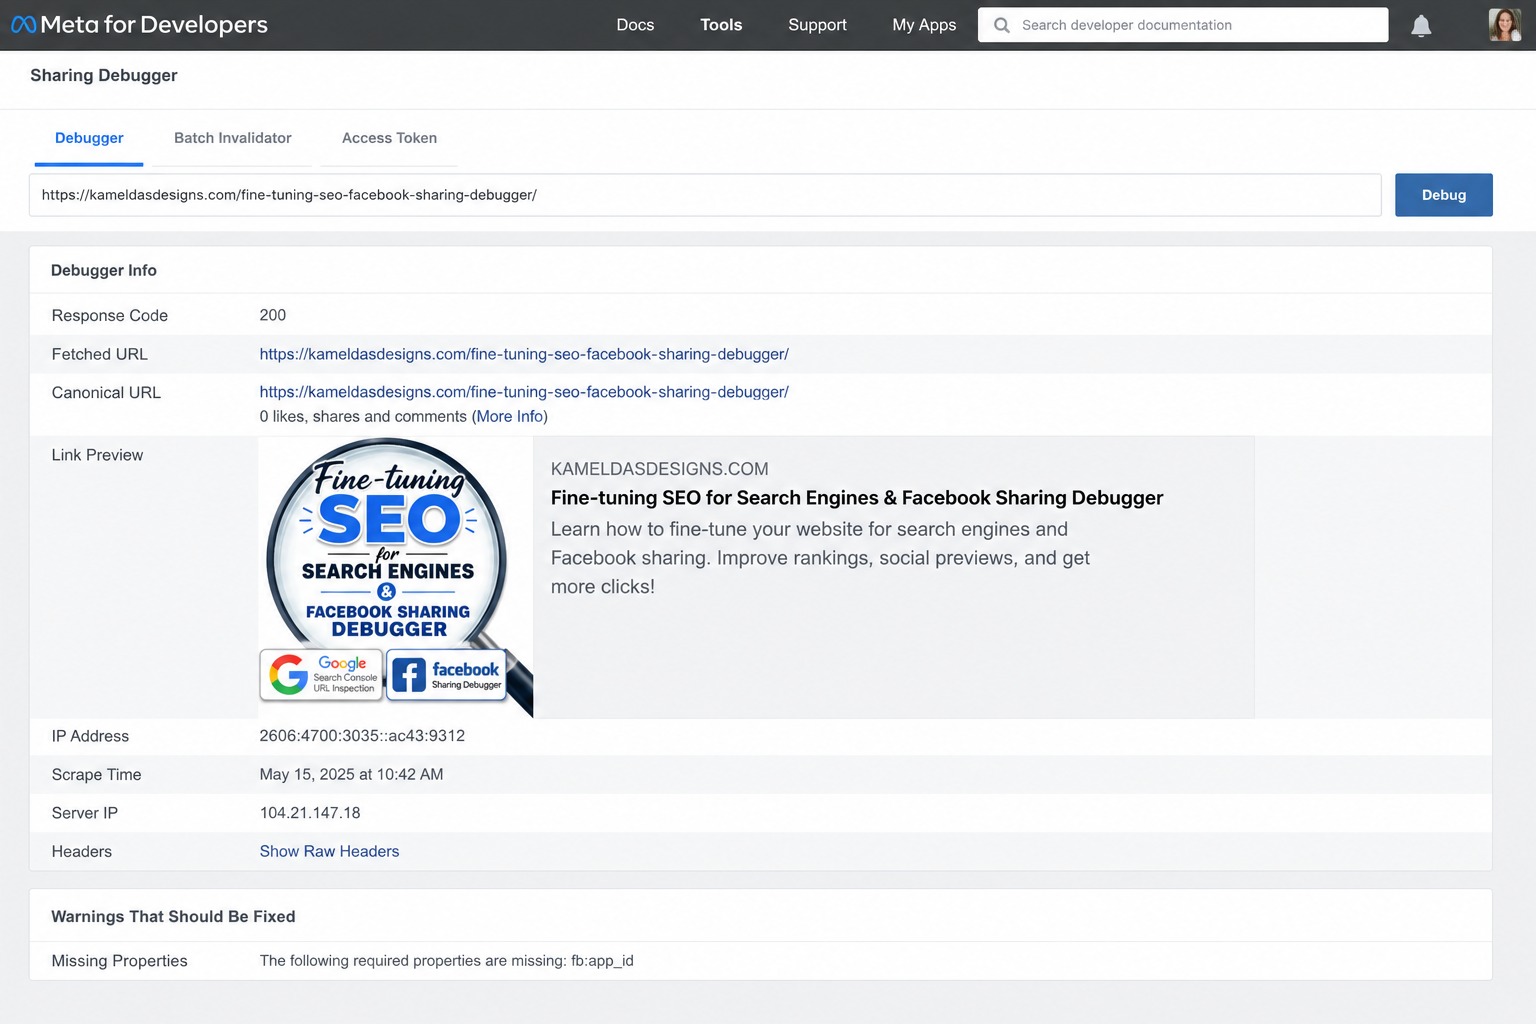This screenshot has width=1536, height=1024.
Task: Open the Support menu
Action: click(817, 25)
